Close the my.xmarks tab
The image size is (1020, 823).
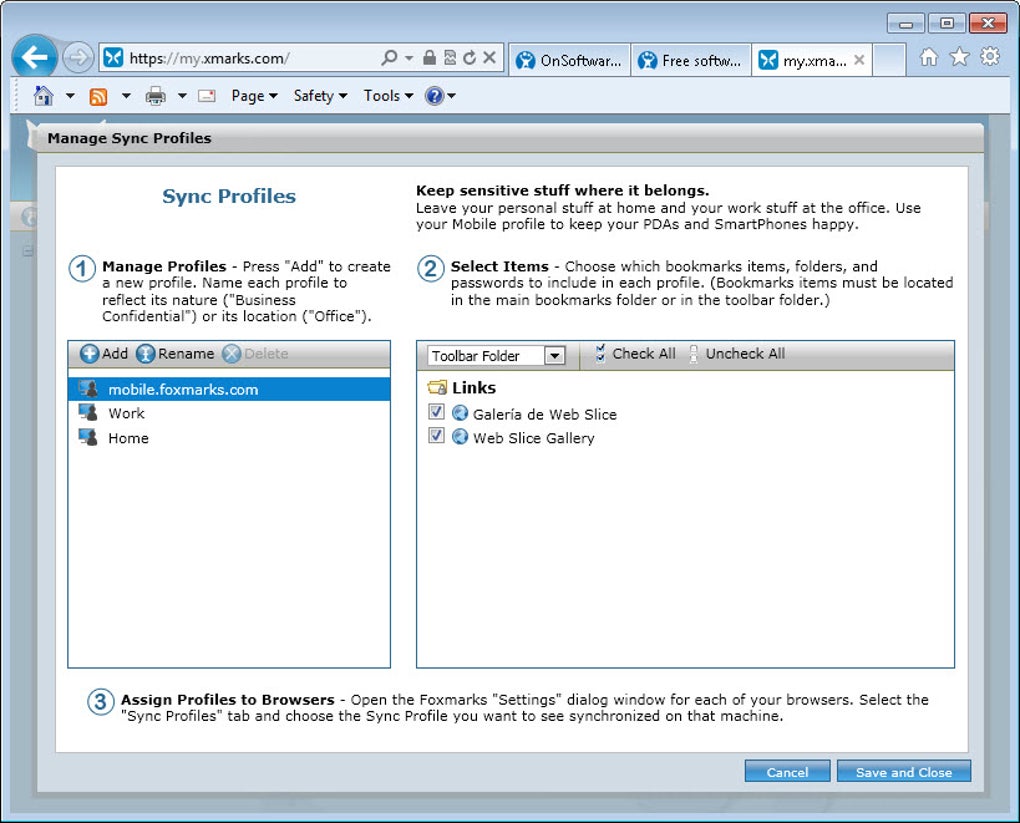(859, 61)
